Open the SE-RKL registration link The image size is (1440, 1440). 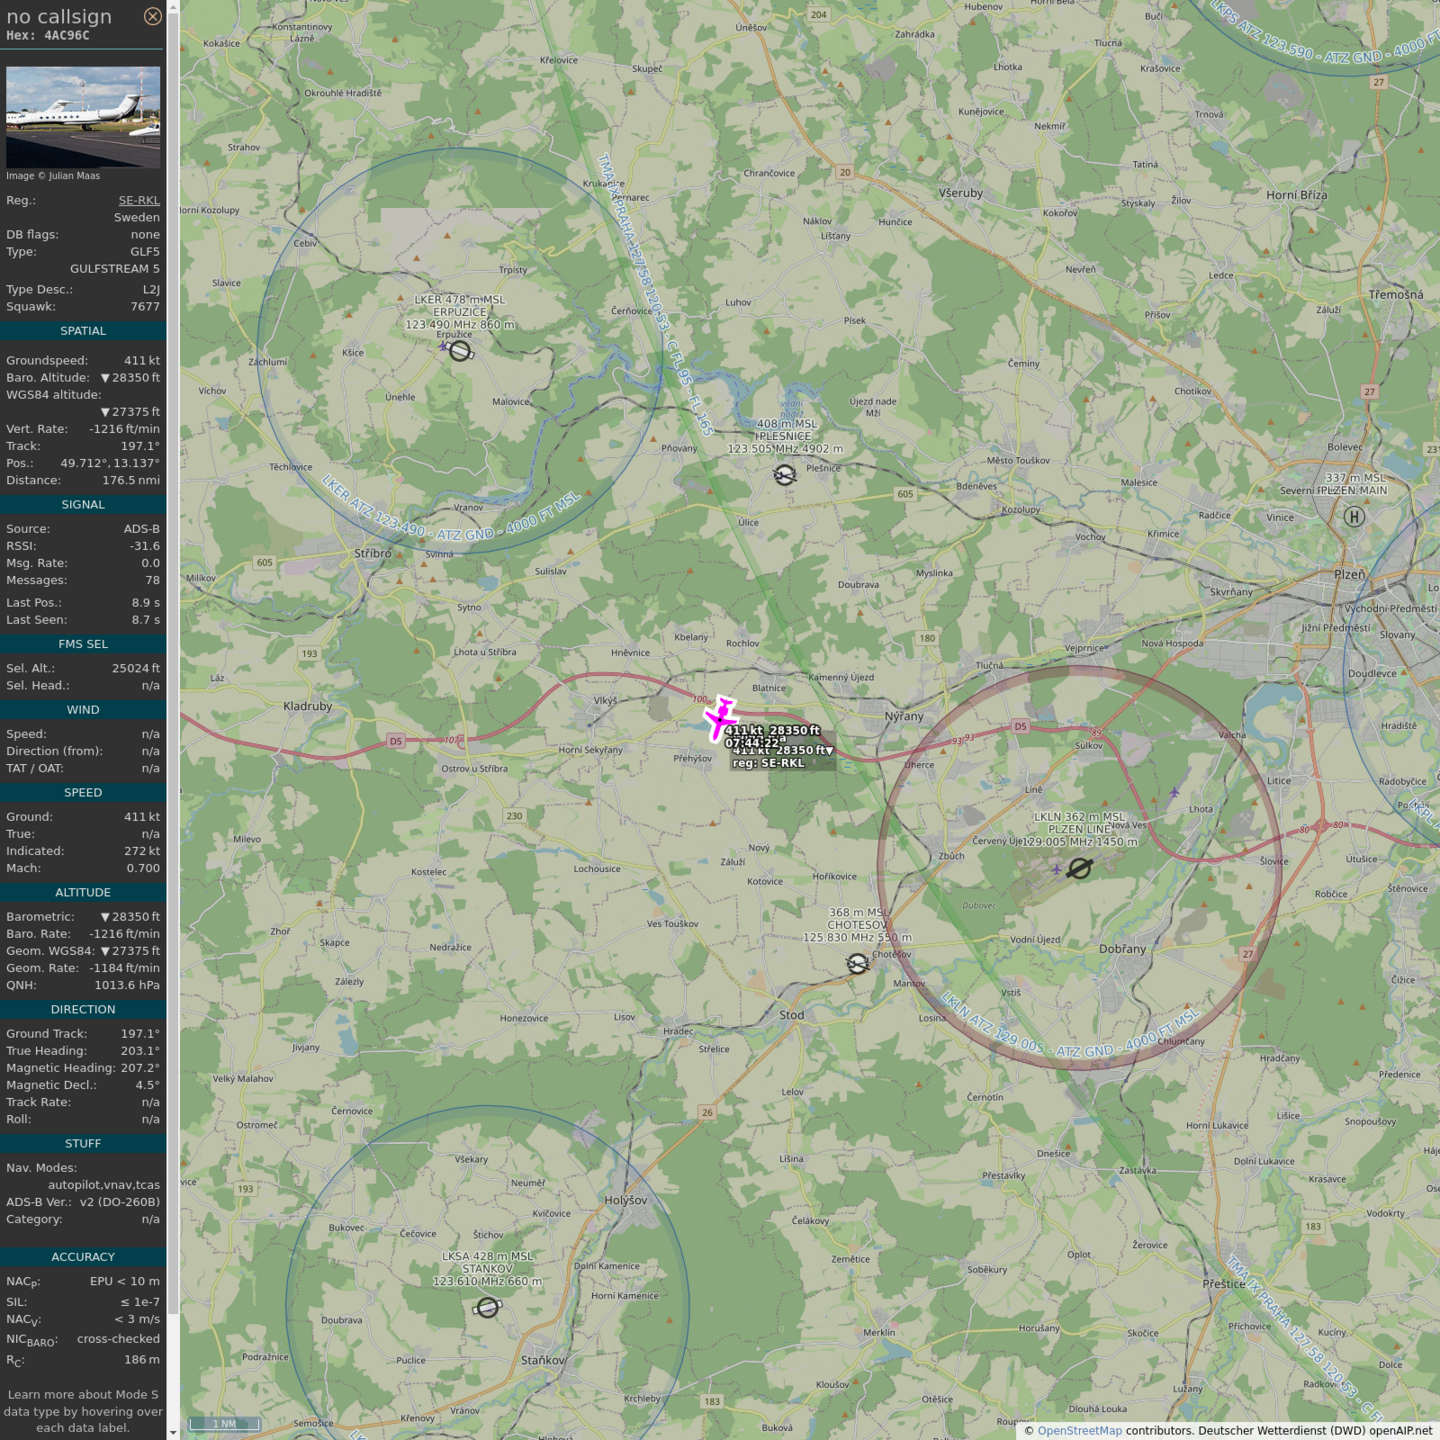tap(139, 200)
